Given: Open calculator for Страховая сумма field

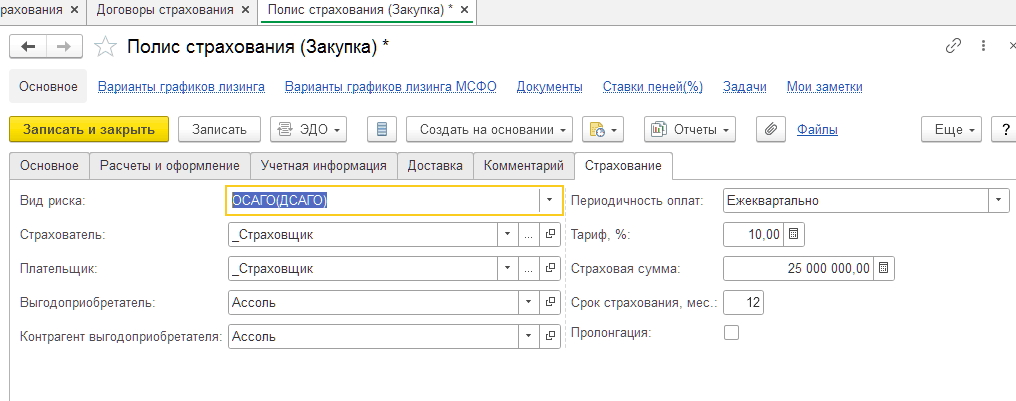Looking at the screenshot, I should click(x=884, y=268).
